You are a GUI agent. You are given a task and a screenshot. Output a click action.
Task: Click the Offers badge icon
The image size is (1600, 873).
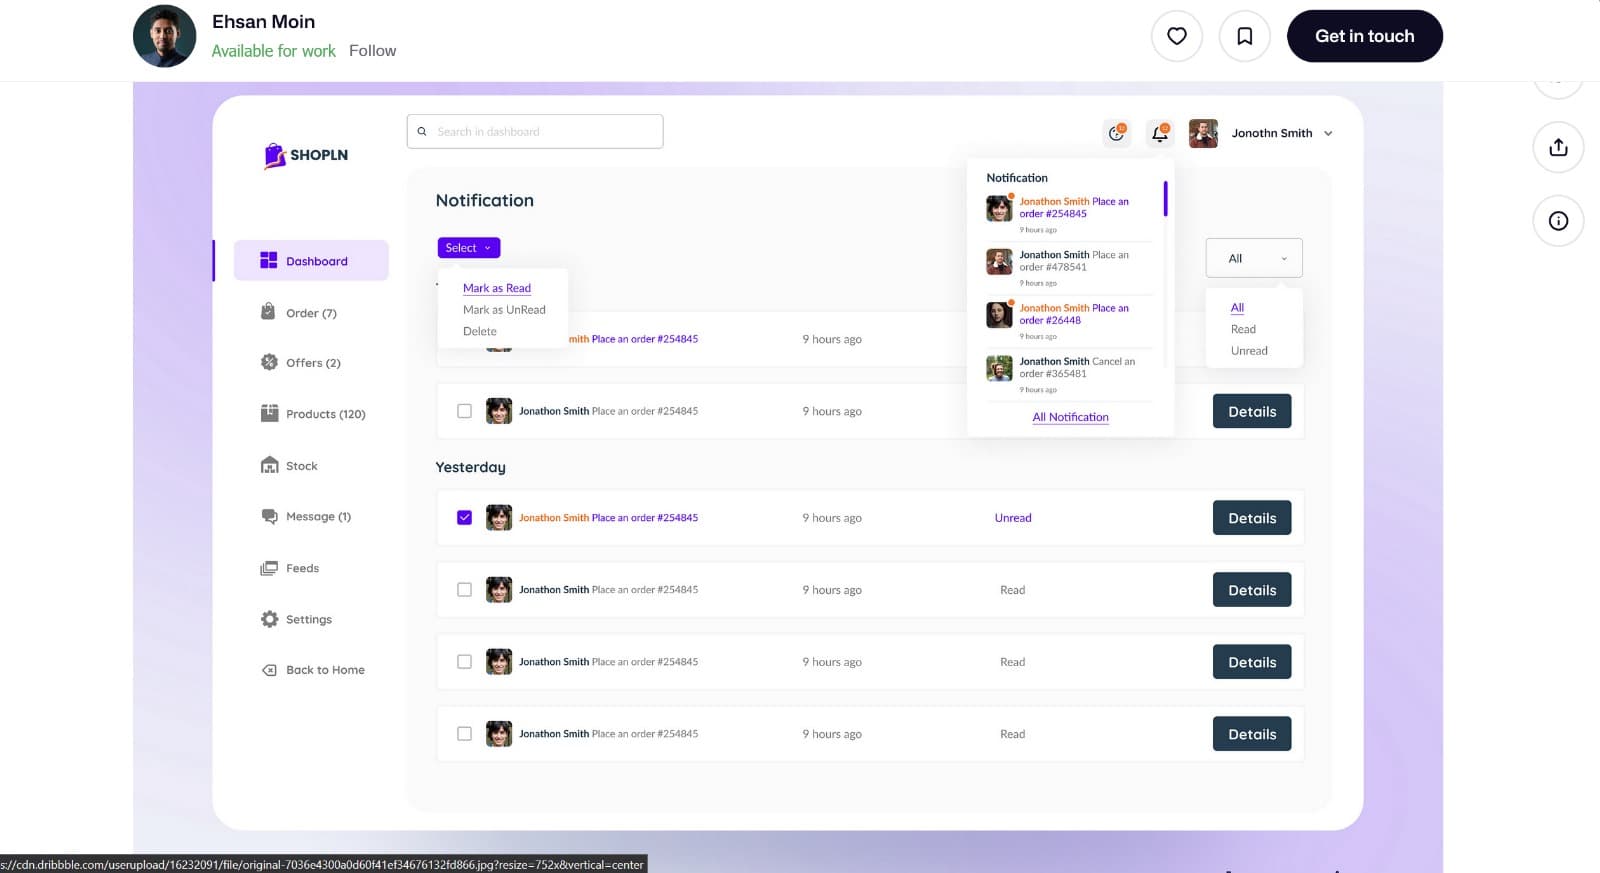(x=269, y=362)
